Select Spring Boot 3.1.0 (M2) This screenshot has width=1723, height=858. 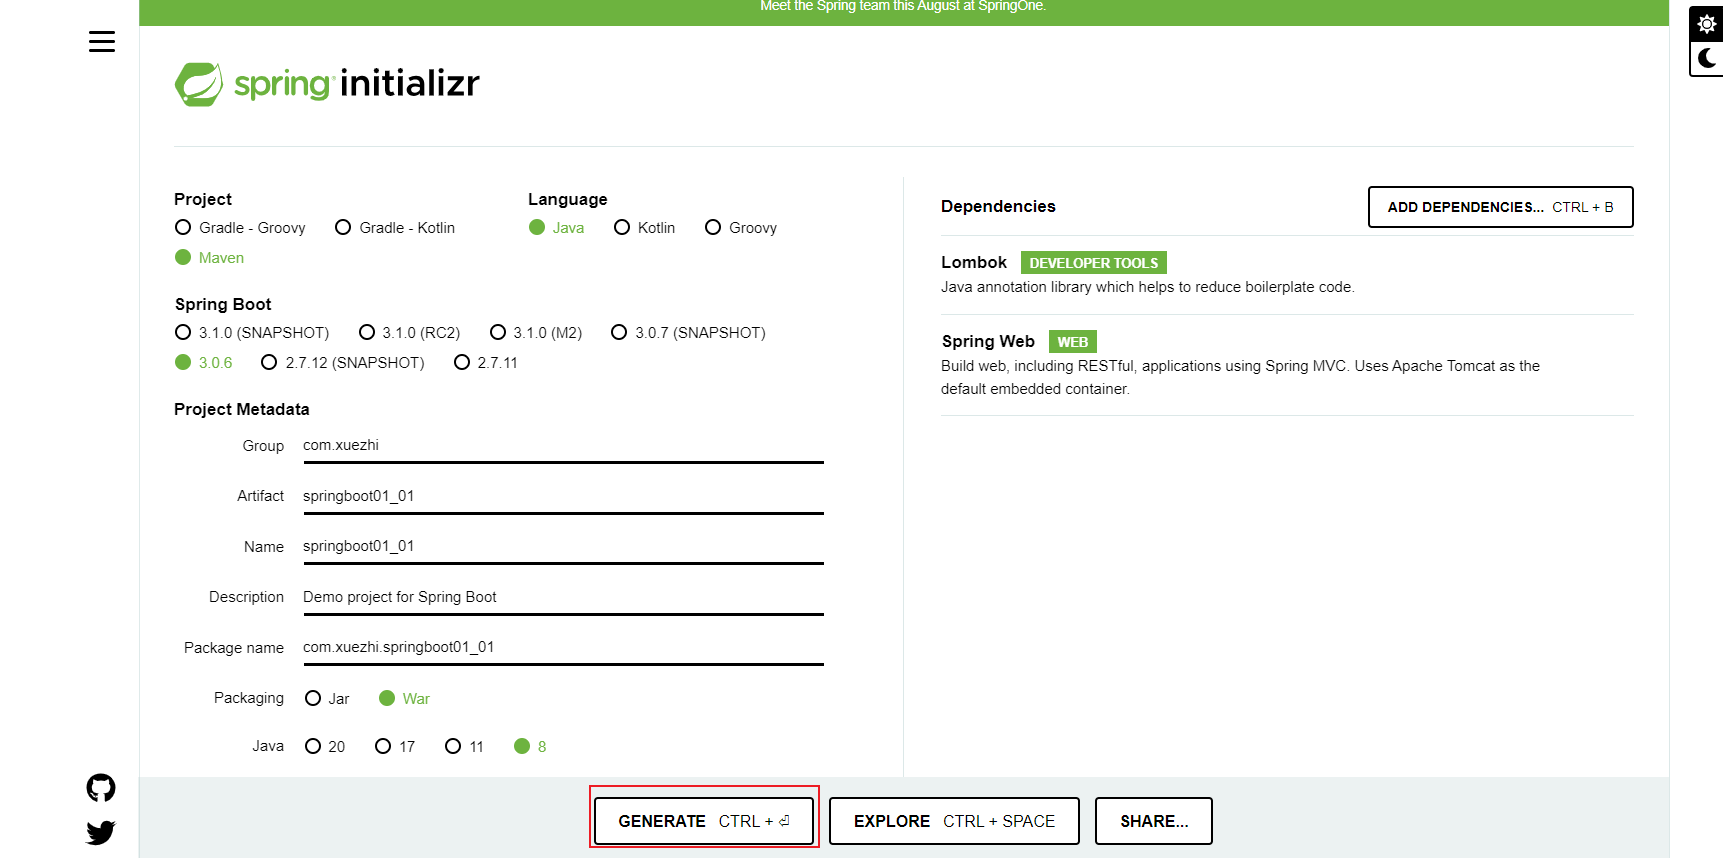pyautogui.click(x=536, y=333)
